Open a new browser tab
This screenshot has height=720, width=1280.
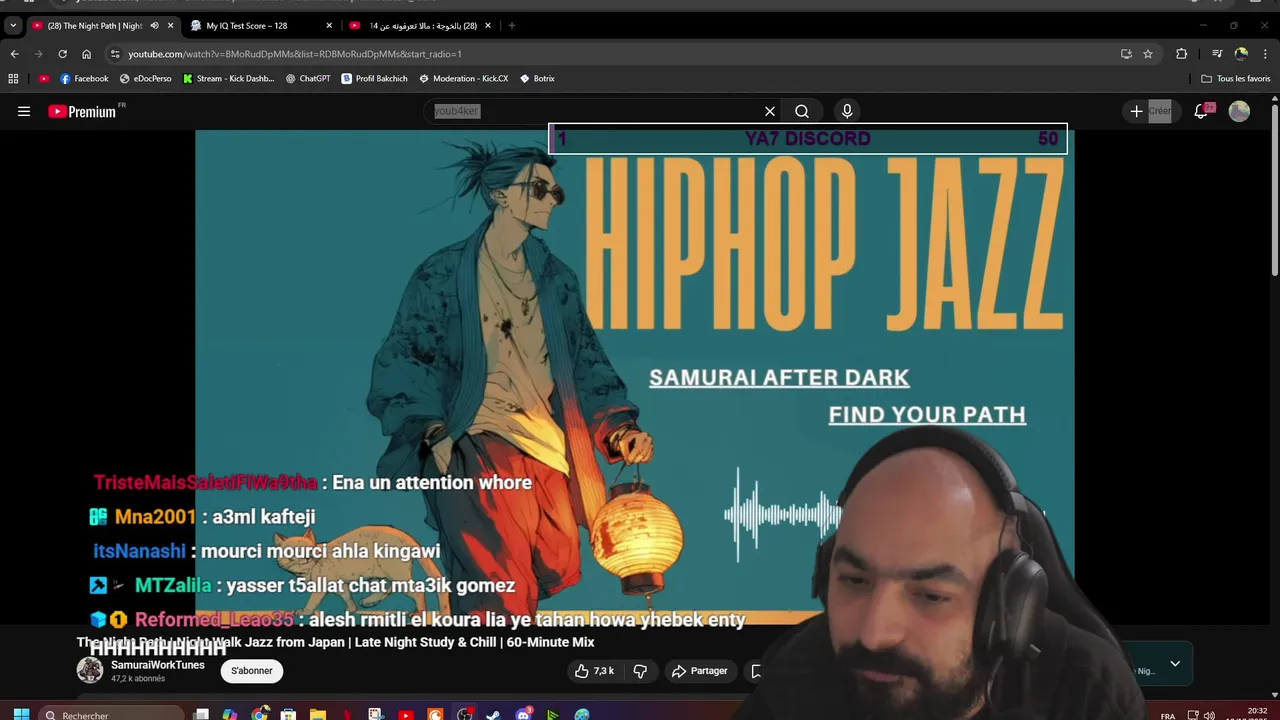click(511, 26)
